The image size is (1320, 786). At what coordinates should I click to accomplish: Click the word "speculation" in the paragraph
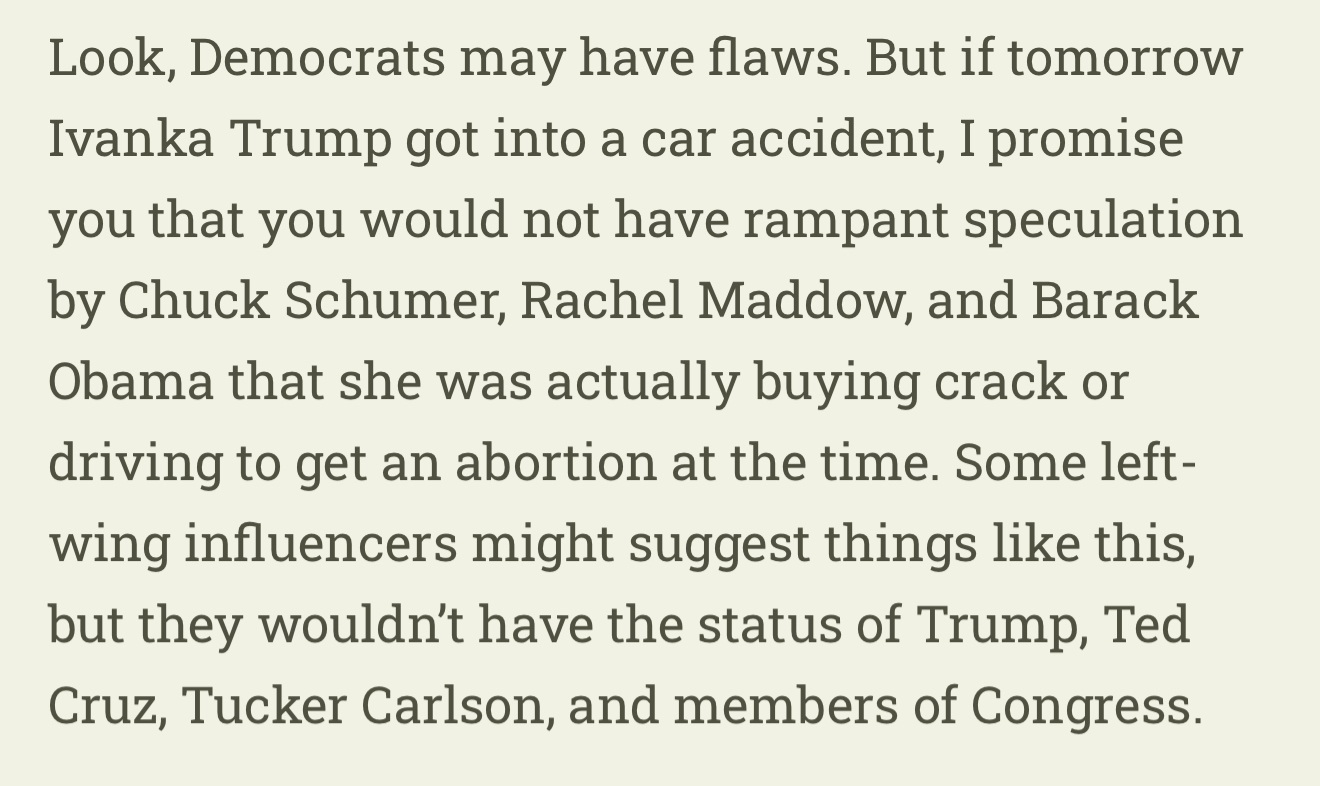tap(1103, 219)
